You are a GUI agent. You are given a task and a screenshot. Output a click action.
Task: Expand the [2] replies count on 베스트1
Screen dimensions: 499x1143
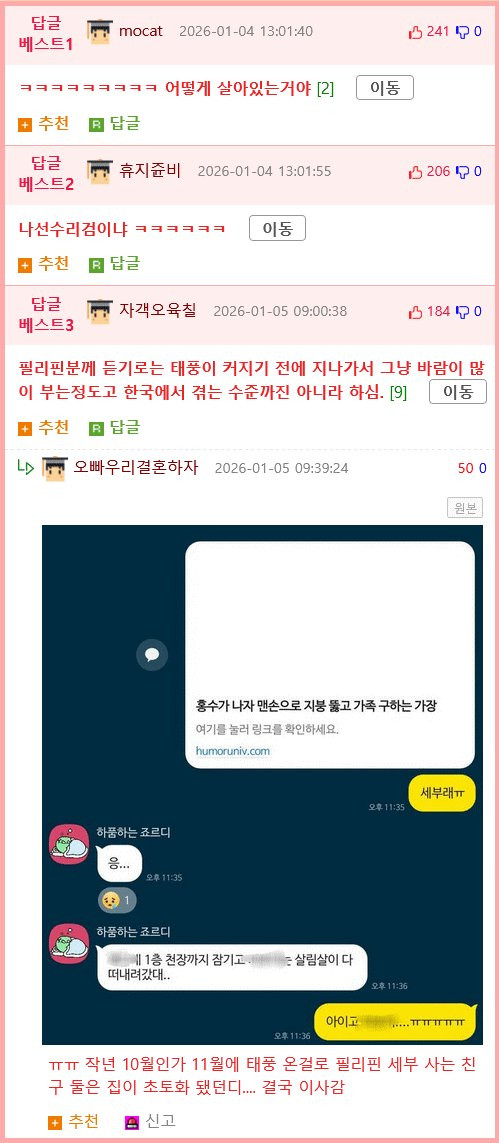point(326,89)
